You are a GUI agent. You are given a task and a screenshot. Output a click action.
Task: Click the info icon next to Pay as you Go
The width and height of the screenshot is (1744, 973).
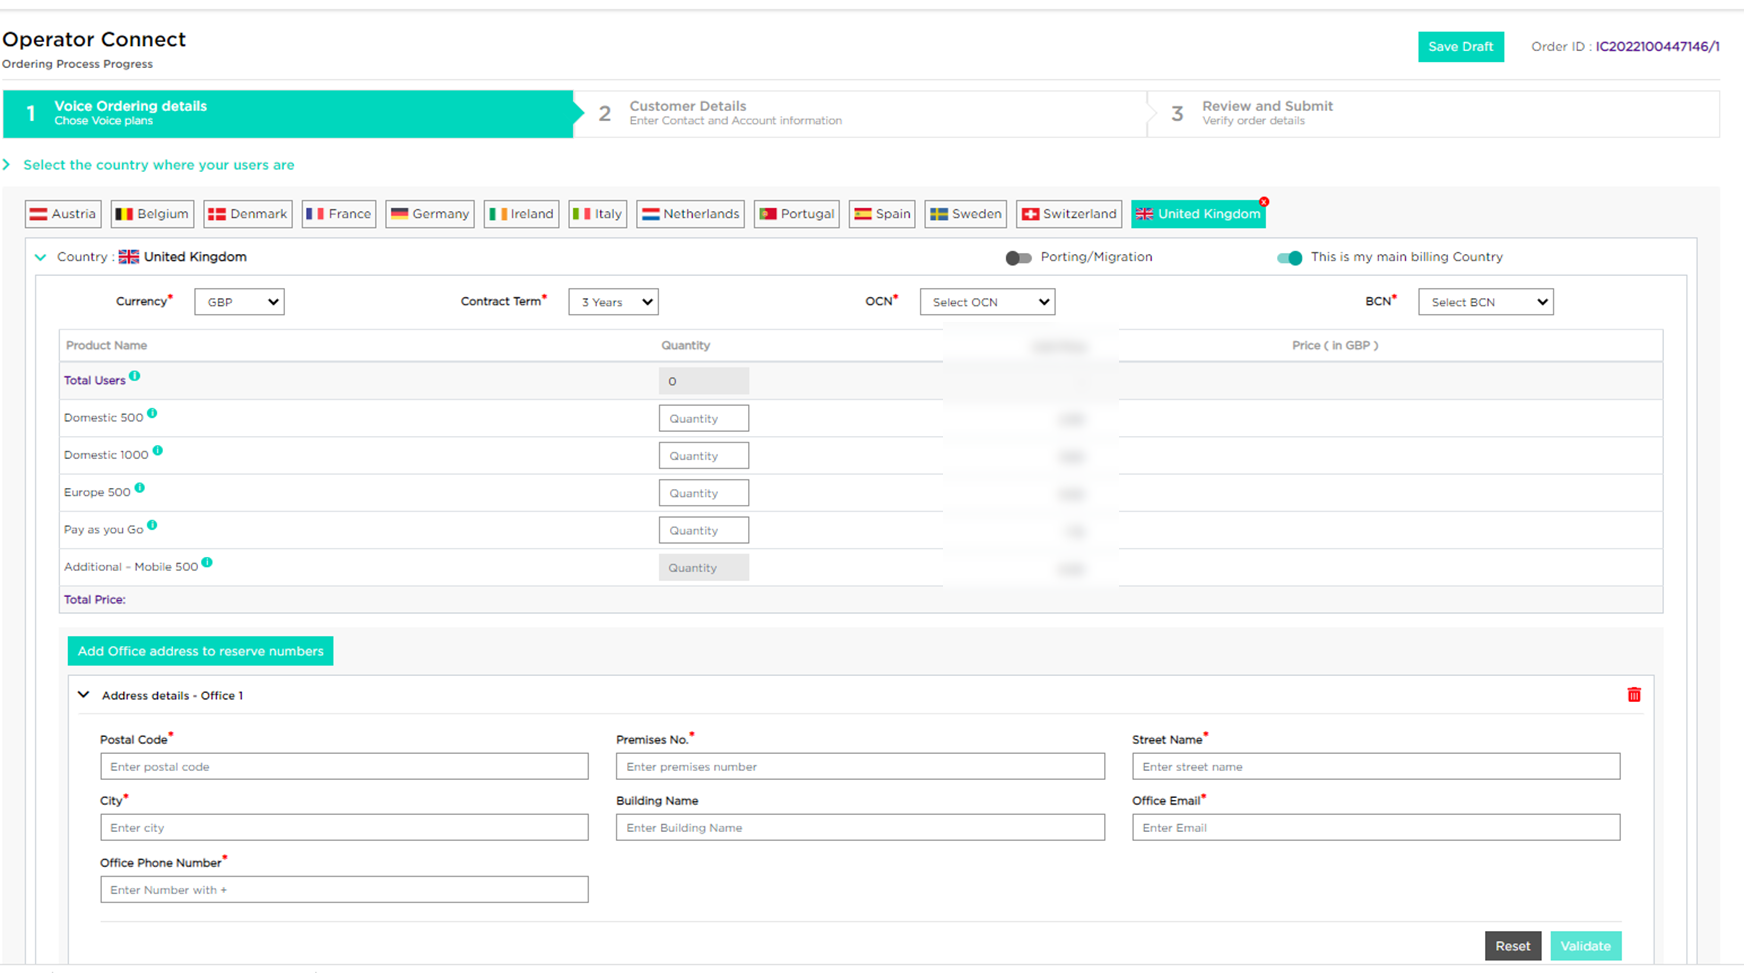coord(151,524)
